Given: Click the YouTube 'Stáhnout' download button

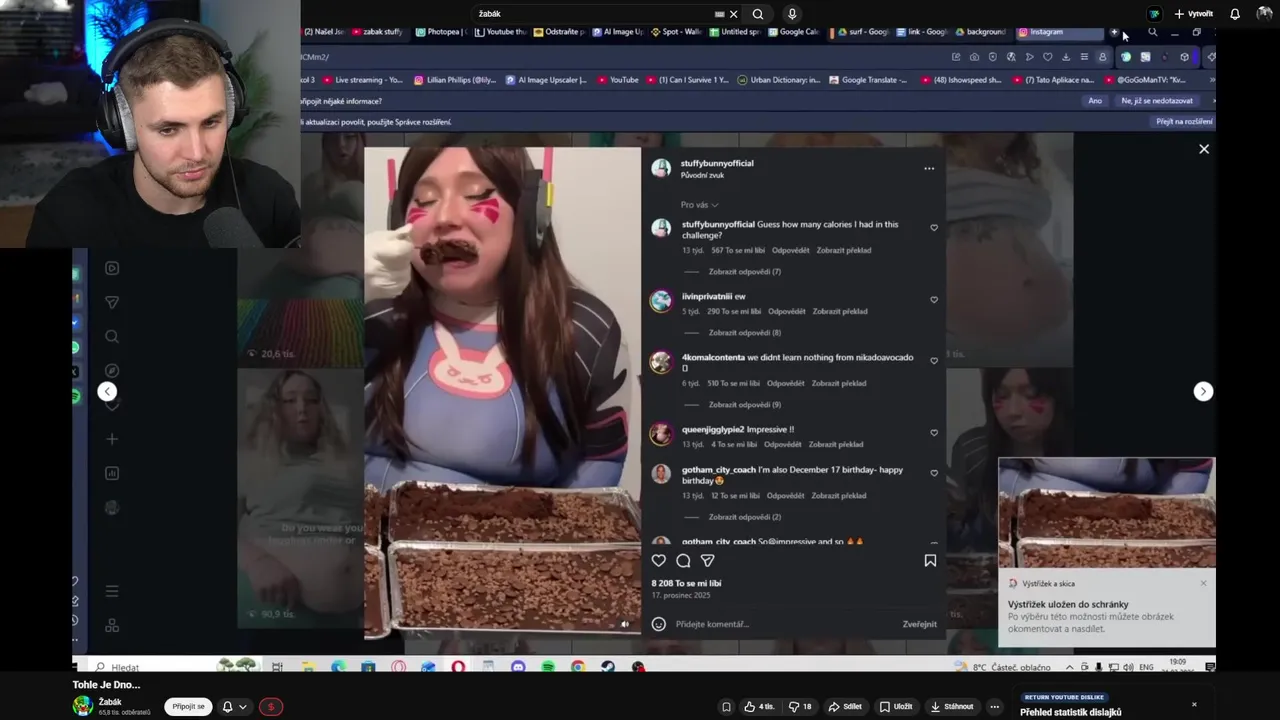Looking at the screenshot, I should point(952,707).
